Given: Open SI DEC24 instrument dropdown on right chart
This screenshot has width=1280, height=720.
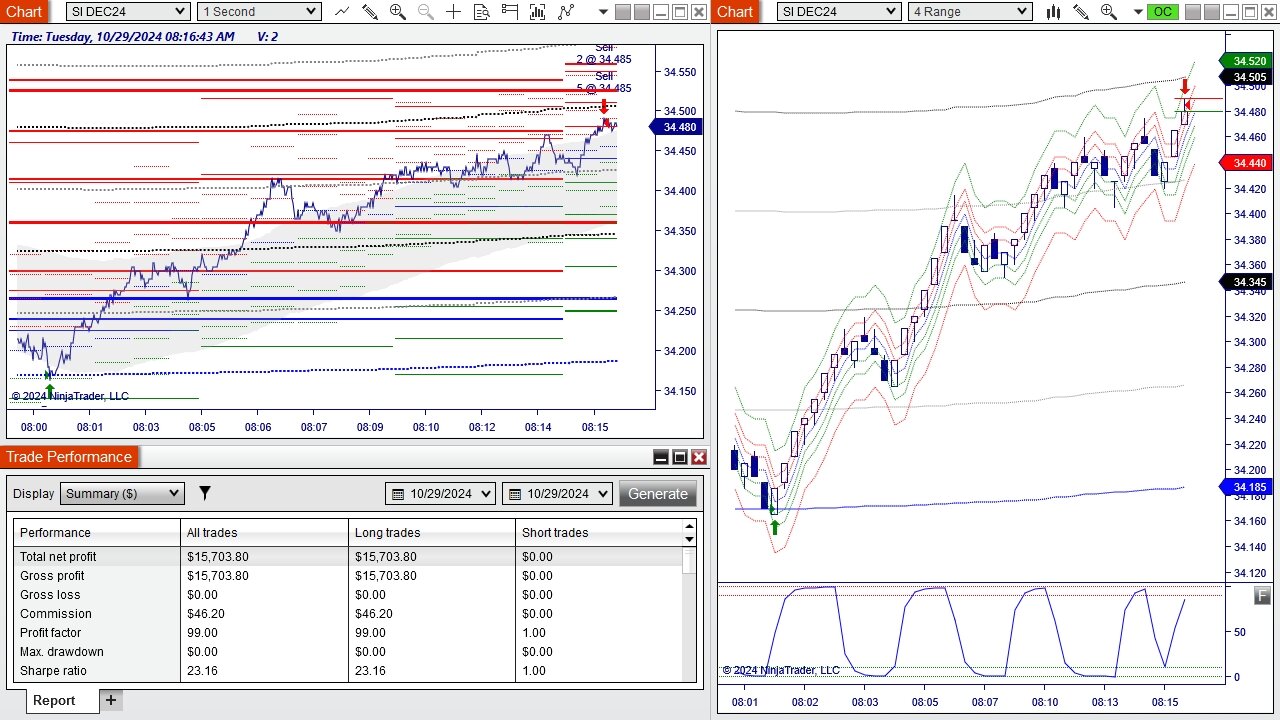Looking at the screenshot, I should point(839,12).
